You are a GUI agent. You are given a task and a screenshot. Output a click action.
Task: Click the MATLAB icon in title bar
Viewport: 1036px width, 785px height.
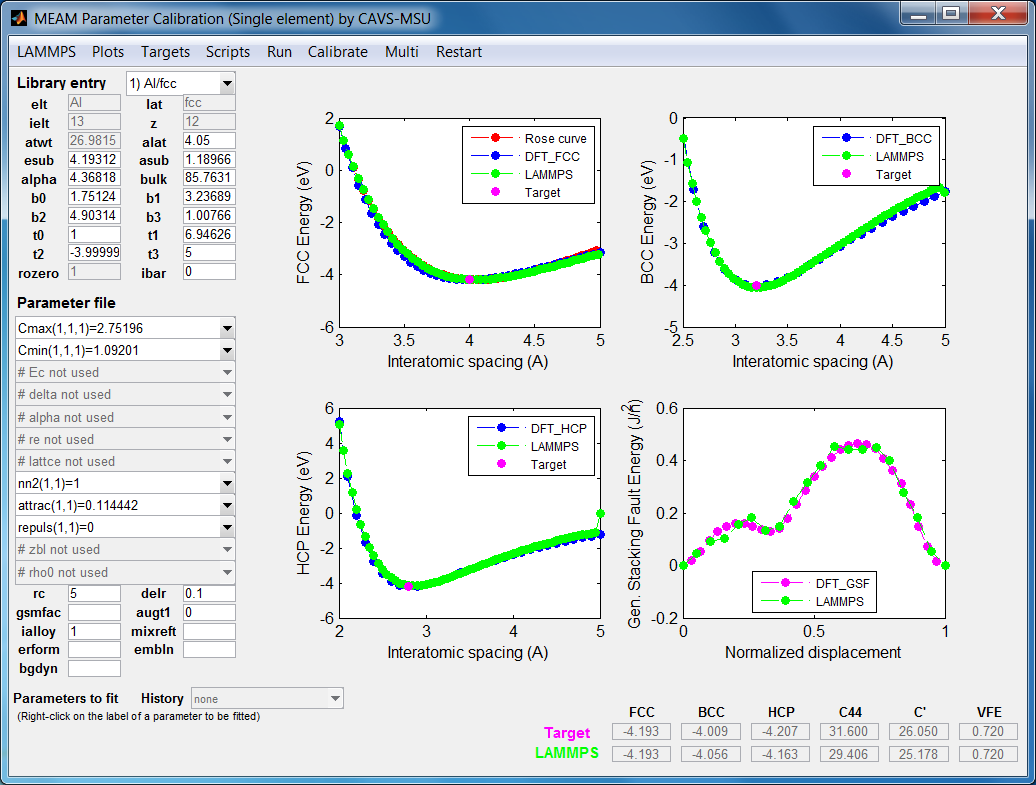[18, 15]
